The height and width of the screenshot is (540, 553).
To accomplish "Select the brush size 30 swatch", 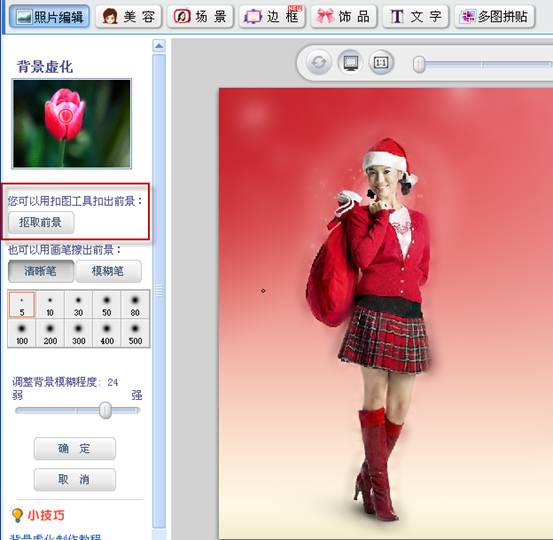I will coord(78,305).
